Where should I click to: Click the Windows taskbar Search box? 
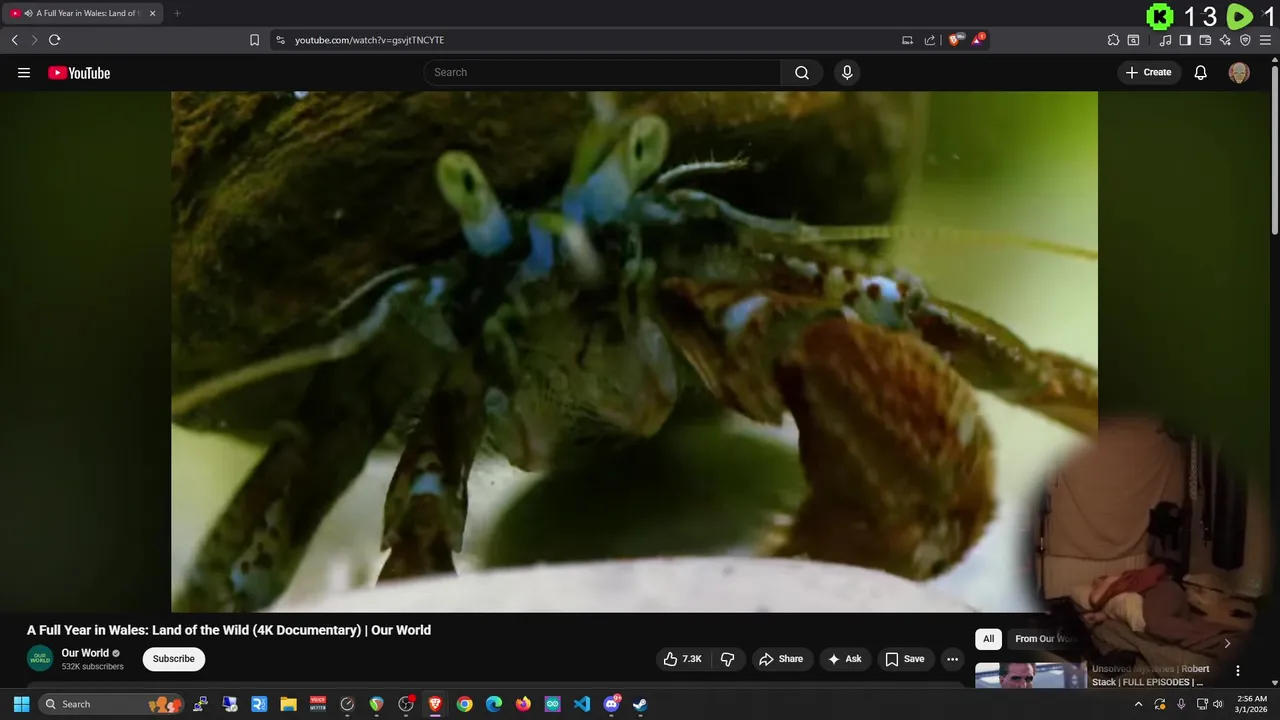(109, 704)
